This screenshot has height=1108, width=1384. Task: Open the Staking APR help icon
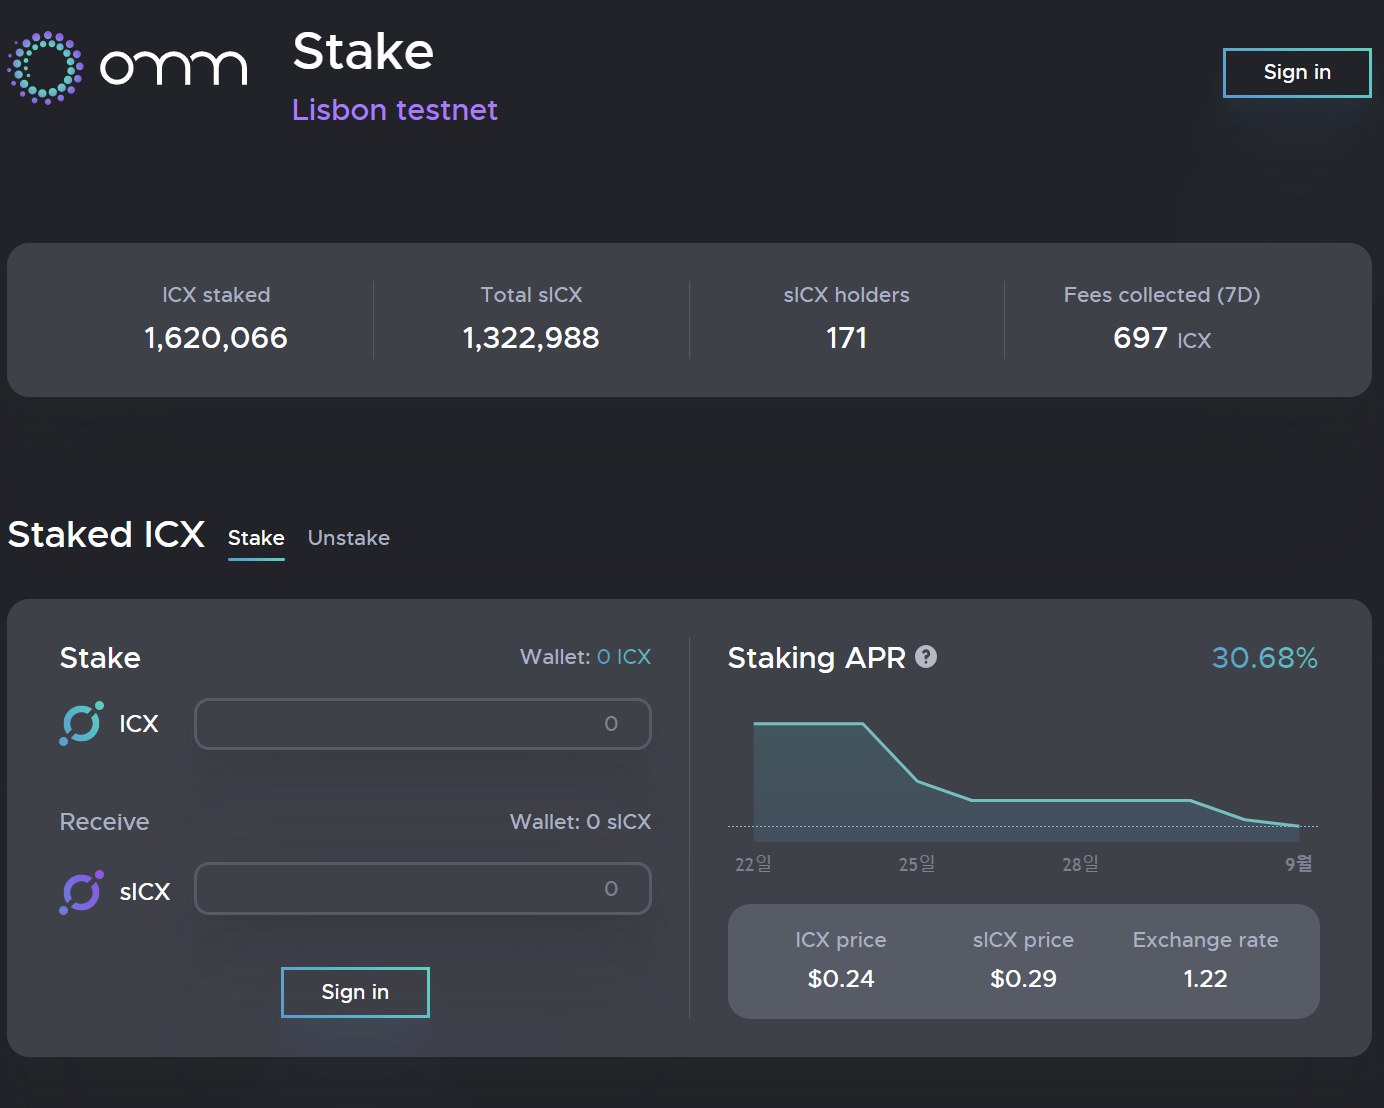point(926,657)
